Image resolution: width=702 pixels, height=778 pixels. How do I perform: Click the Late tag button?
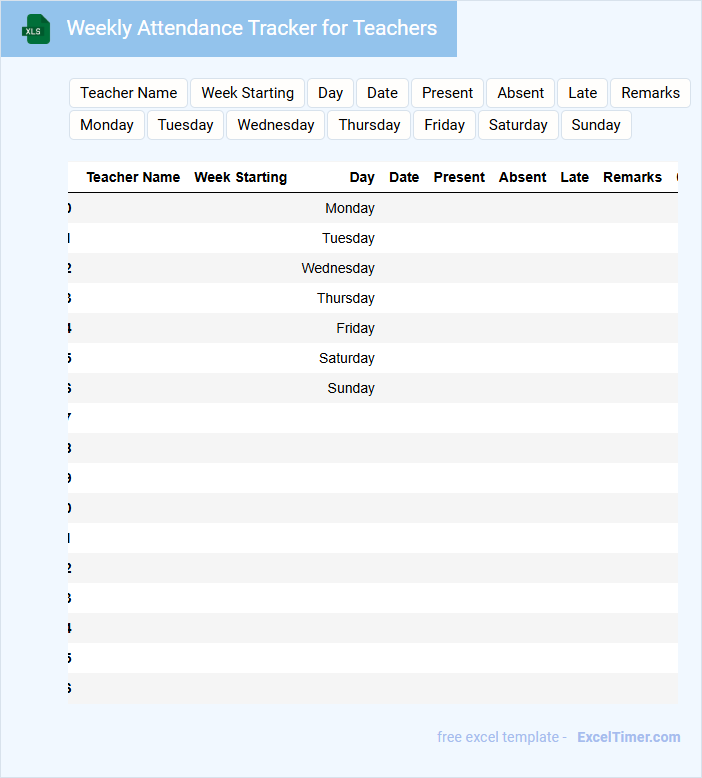pyautogui.click(x=582, y=93)
